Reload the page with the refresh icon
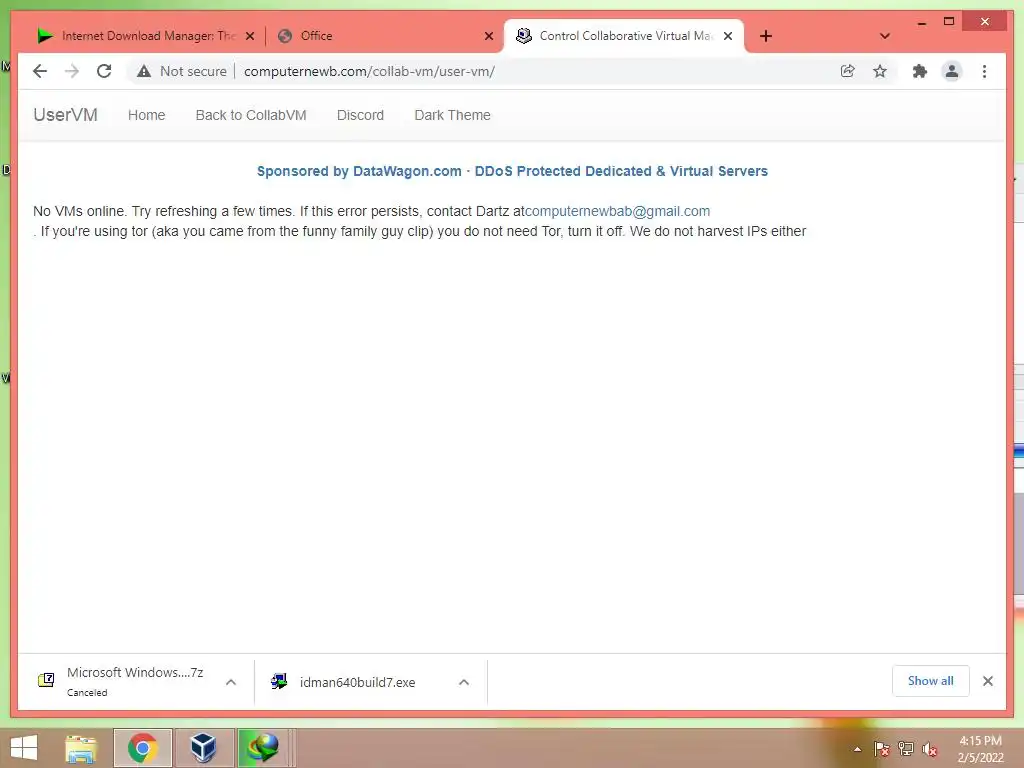Screen dimensions: 1024x768 pyautogui.click(x=104, y=71)
